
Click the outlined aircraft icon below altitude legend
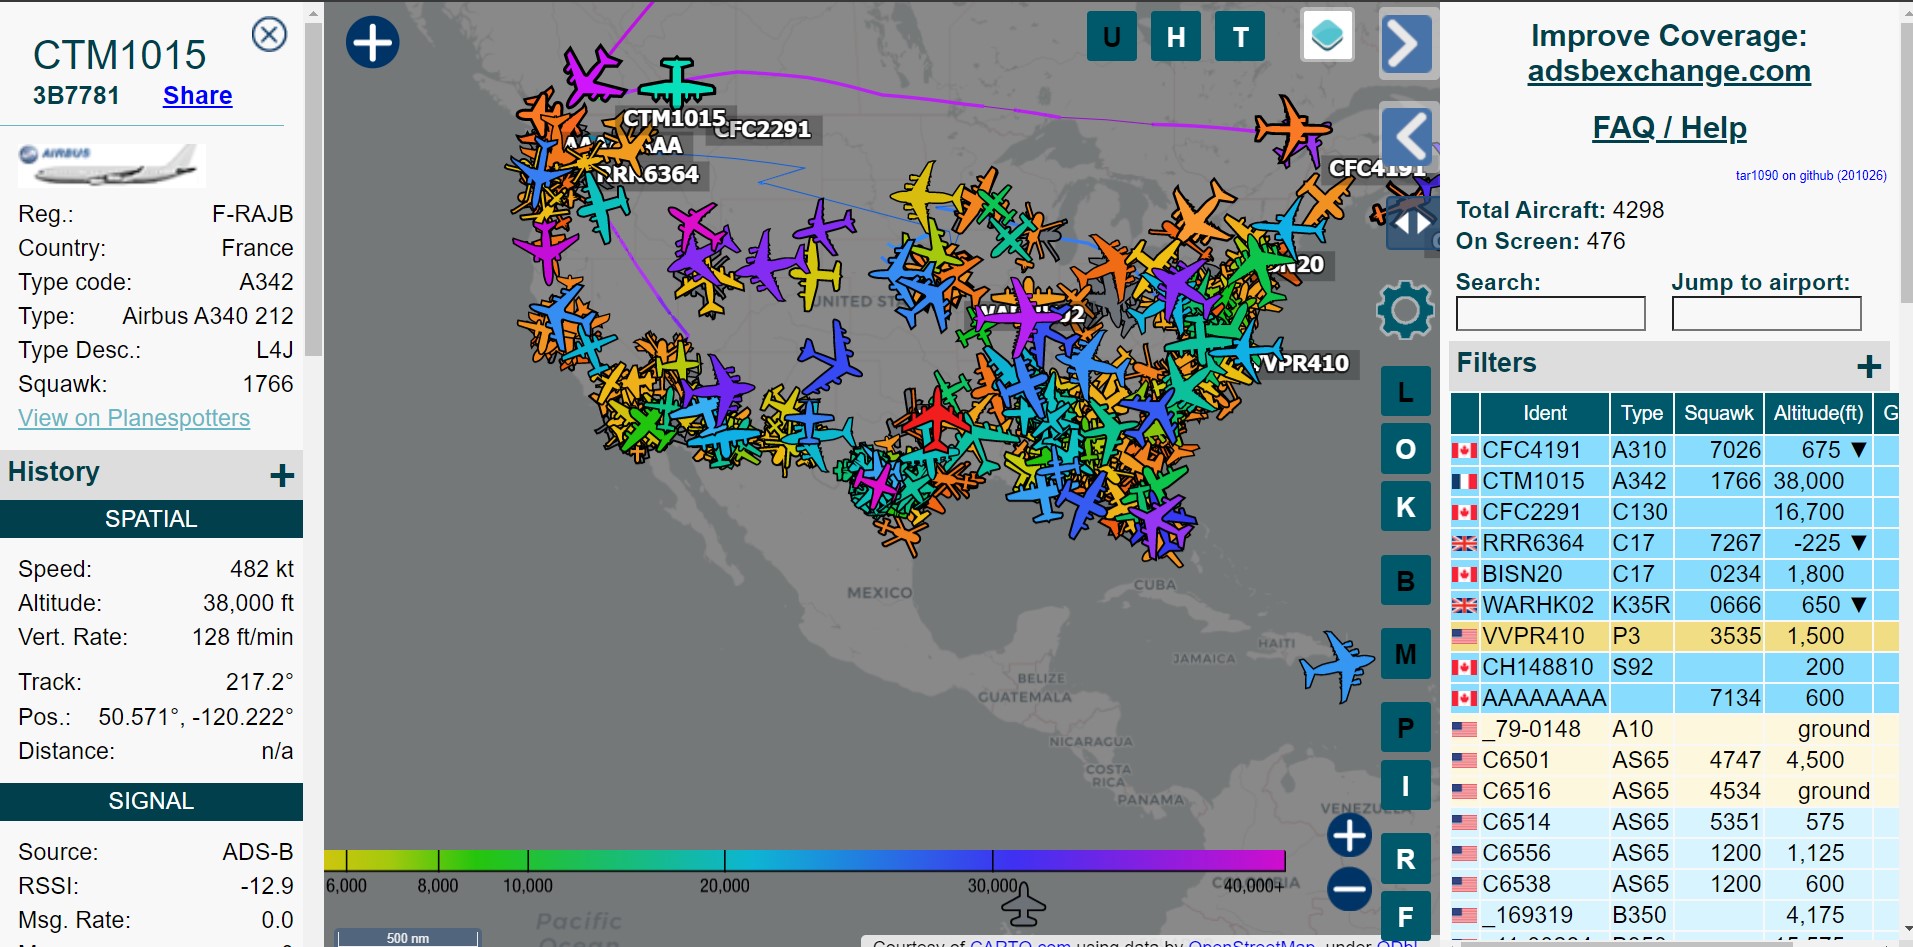(1023, 904)
